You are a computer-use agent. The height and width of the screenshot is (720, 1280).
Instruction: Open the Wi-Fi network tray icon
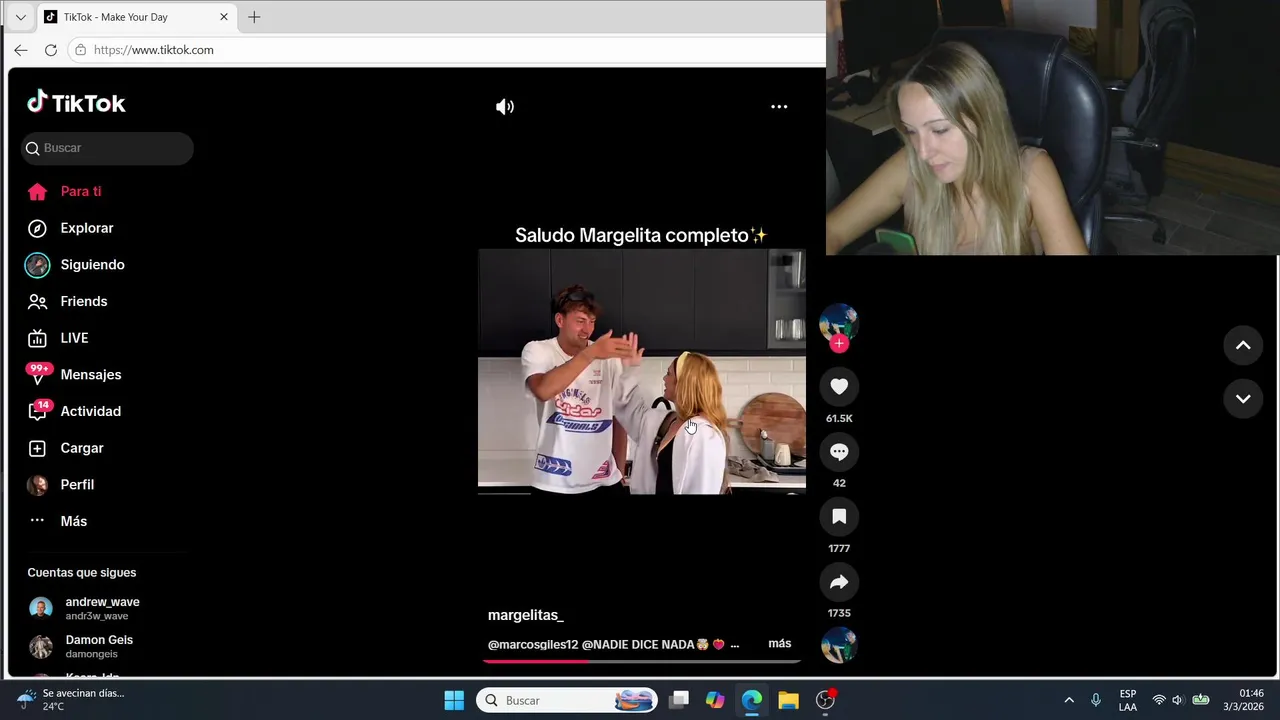click(1159, 700)
